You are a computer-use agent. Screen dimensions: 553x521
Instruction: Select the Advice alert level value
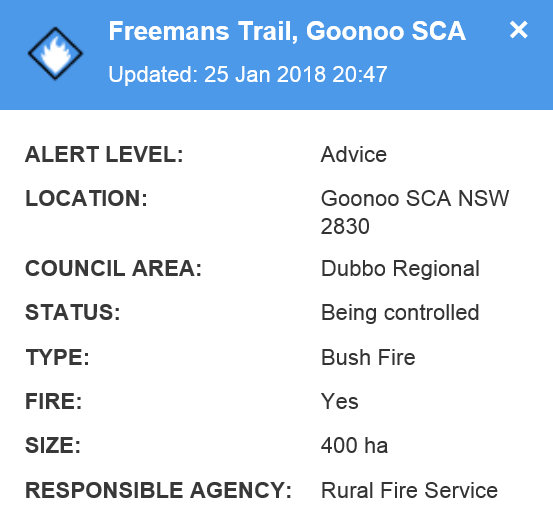pyautogui.click(x=354, y=155)
